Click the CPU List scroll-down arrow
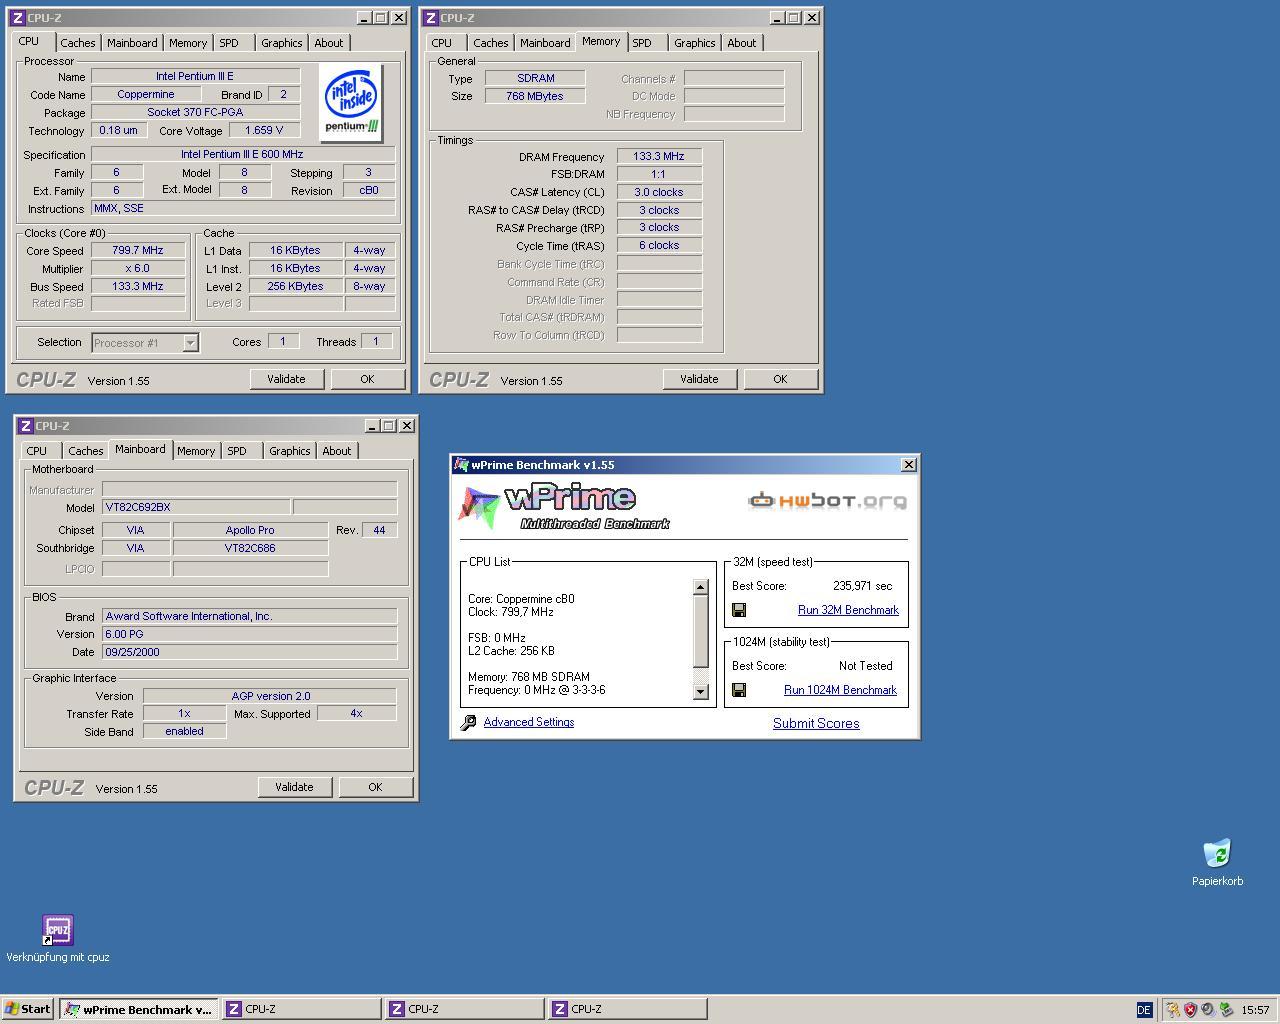 (700, 691)
